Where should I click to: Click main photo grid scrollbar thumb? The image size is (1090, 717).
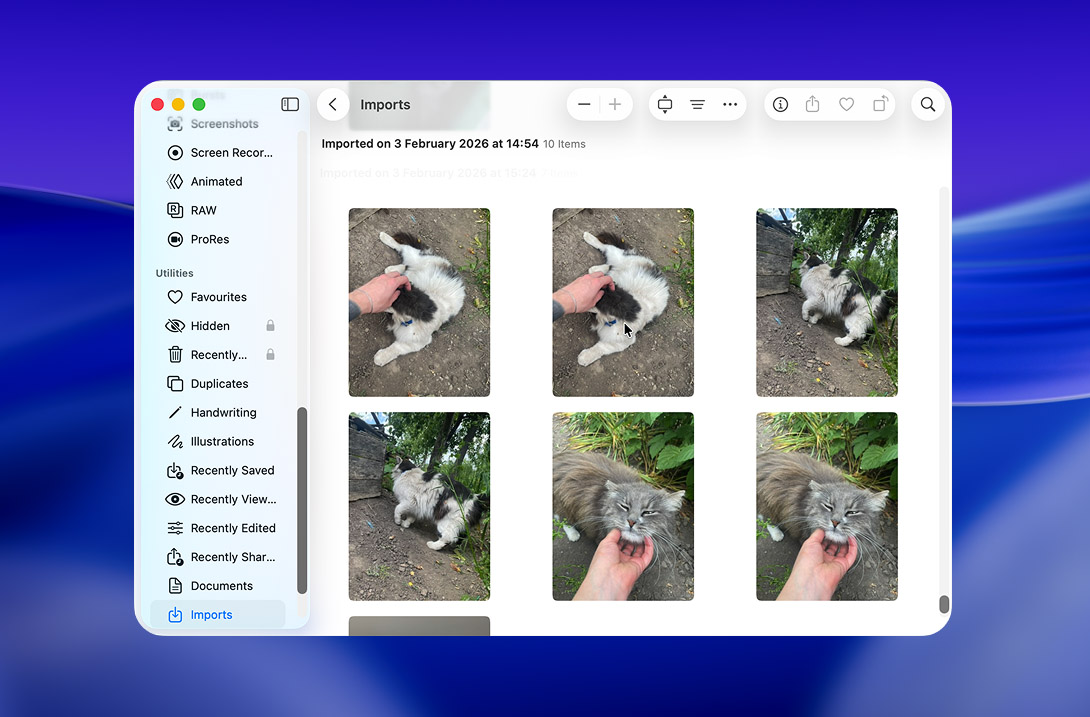pos(944,604)
